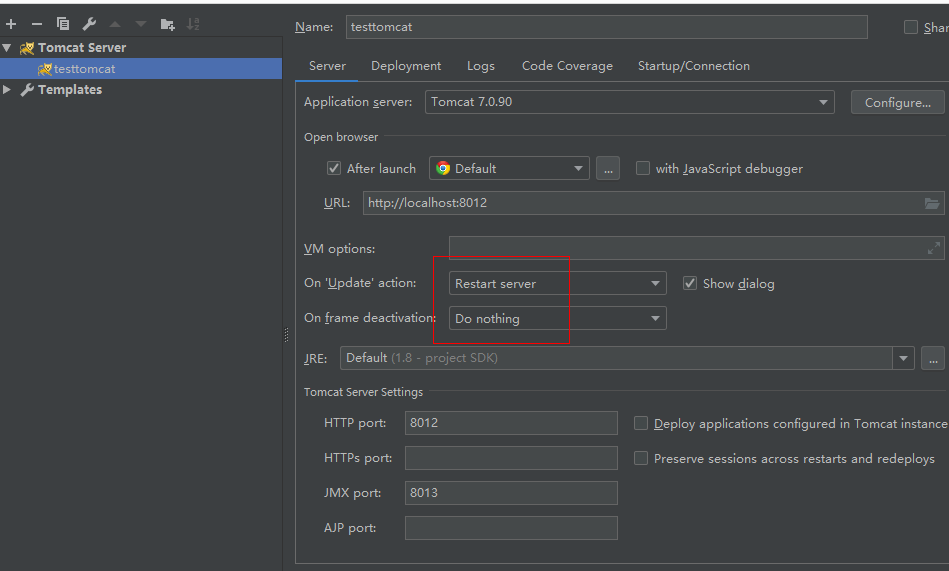Switch to the Deployment tab

[405, 66]
